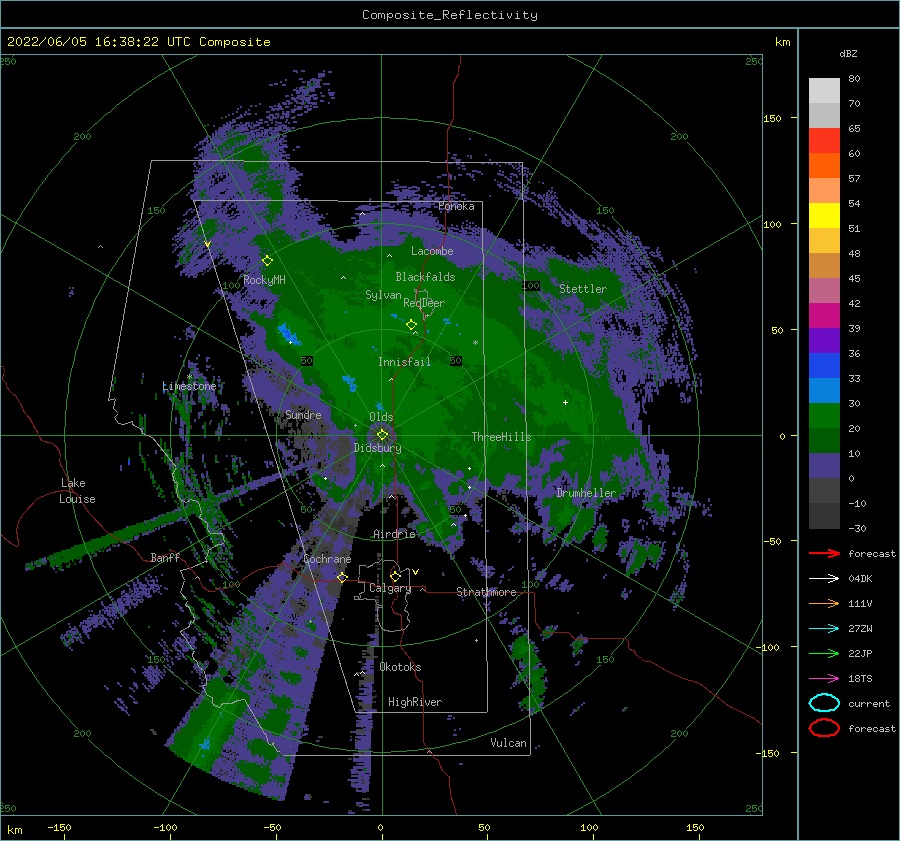Click the Airdrie label

tap(394, 534)
